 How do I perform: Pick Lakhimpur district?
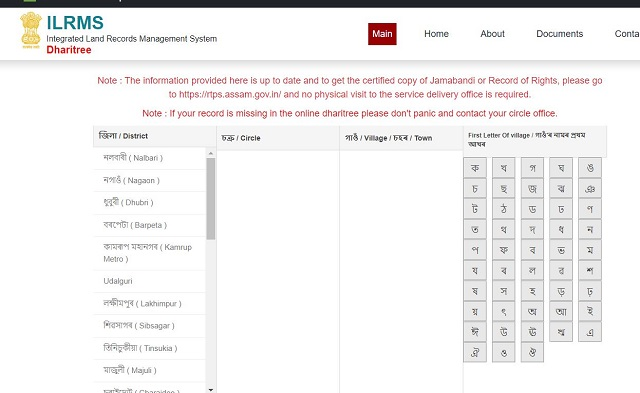coord(149,304)
